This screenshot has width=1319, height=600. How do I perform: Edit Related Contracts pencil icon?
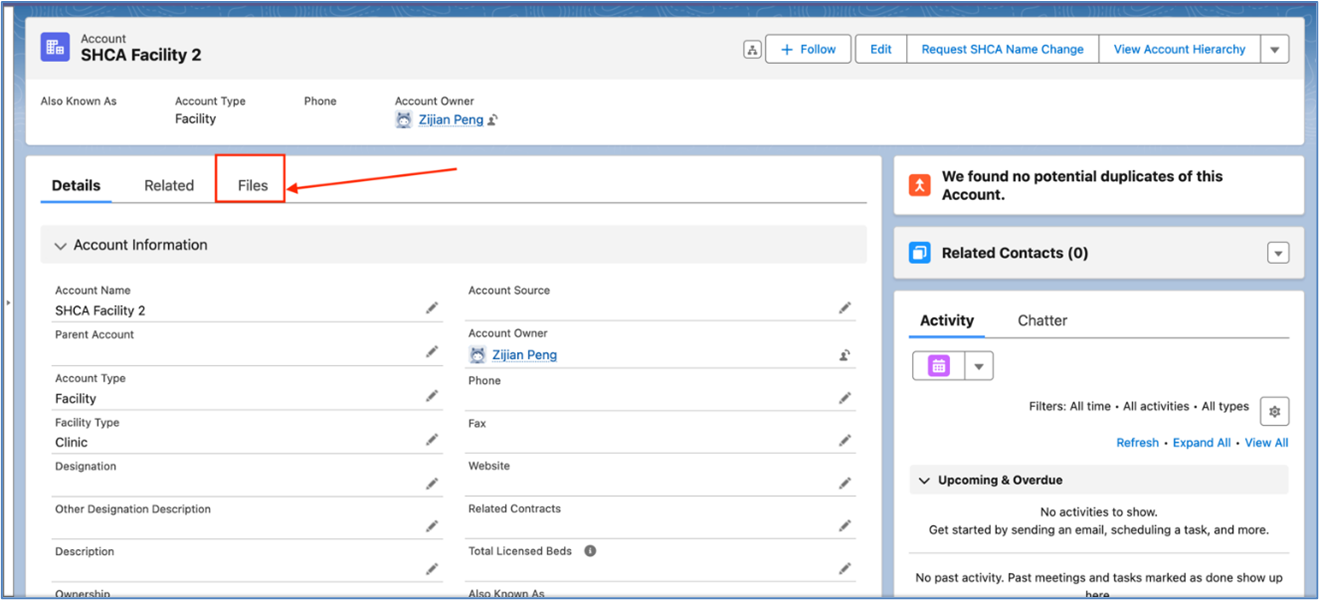coord(845,526)
